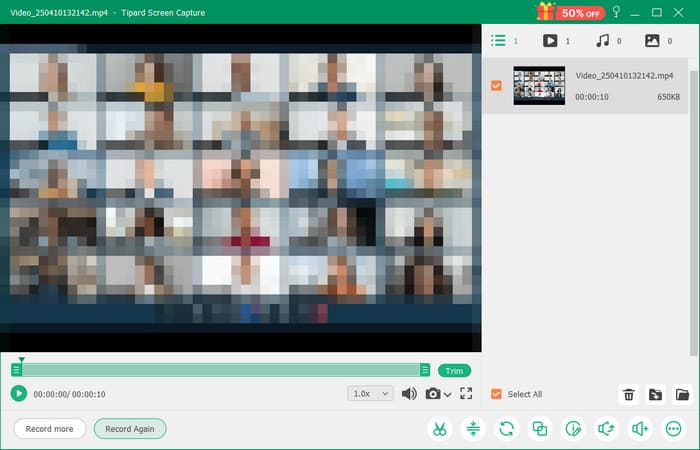Click the Record more button
The height and width of the screenshot is (450, 700).
pos(49,429)
